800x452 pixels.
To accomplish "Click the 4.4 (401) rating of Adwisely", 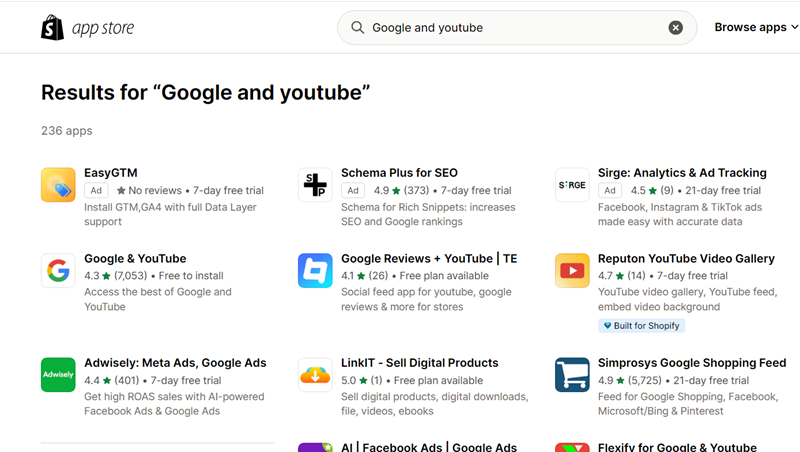I will [x=112, y=381].
